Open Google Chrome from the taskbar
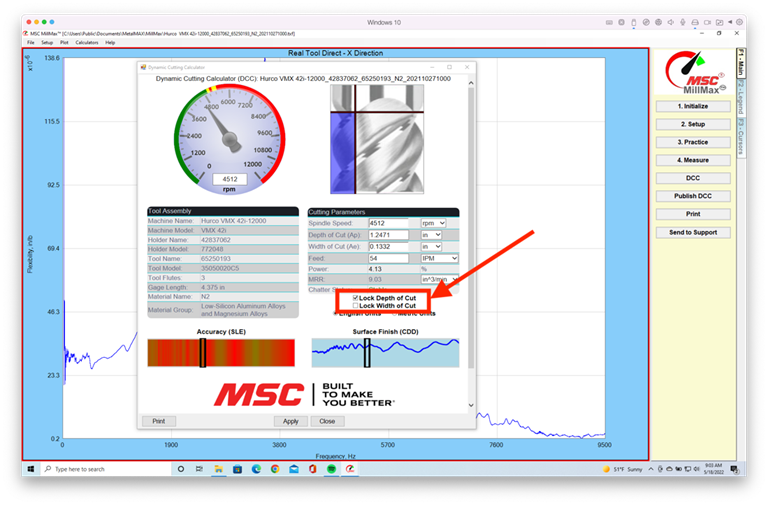 [275, 469]
